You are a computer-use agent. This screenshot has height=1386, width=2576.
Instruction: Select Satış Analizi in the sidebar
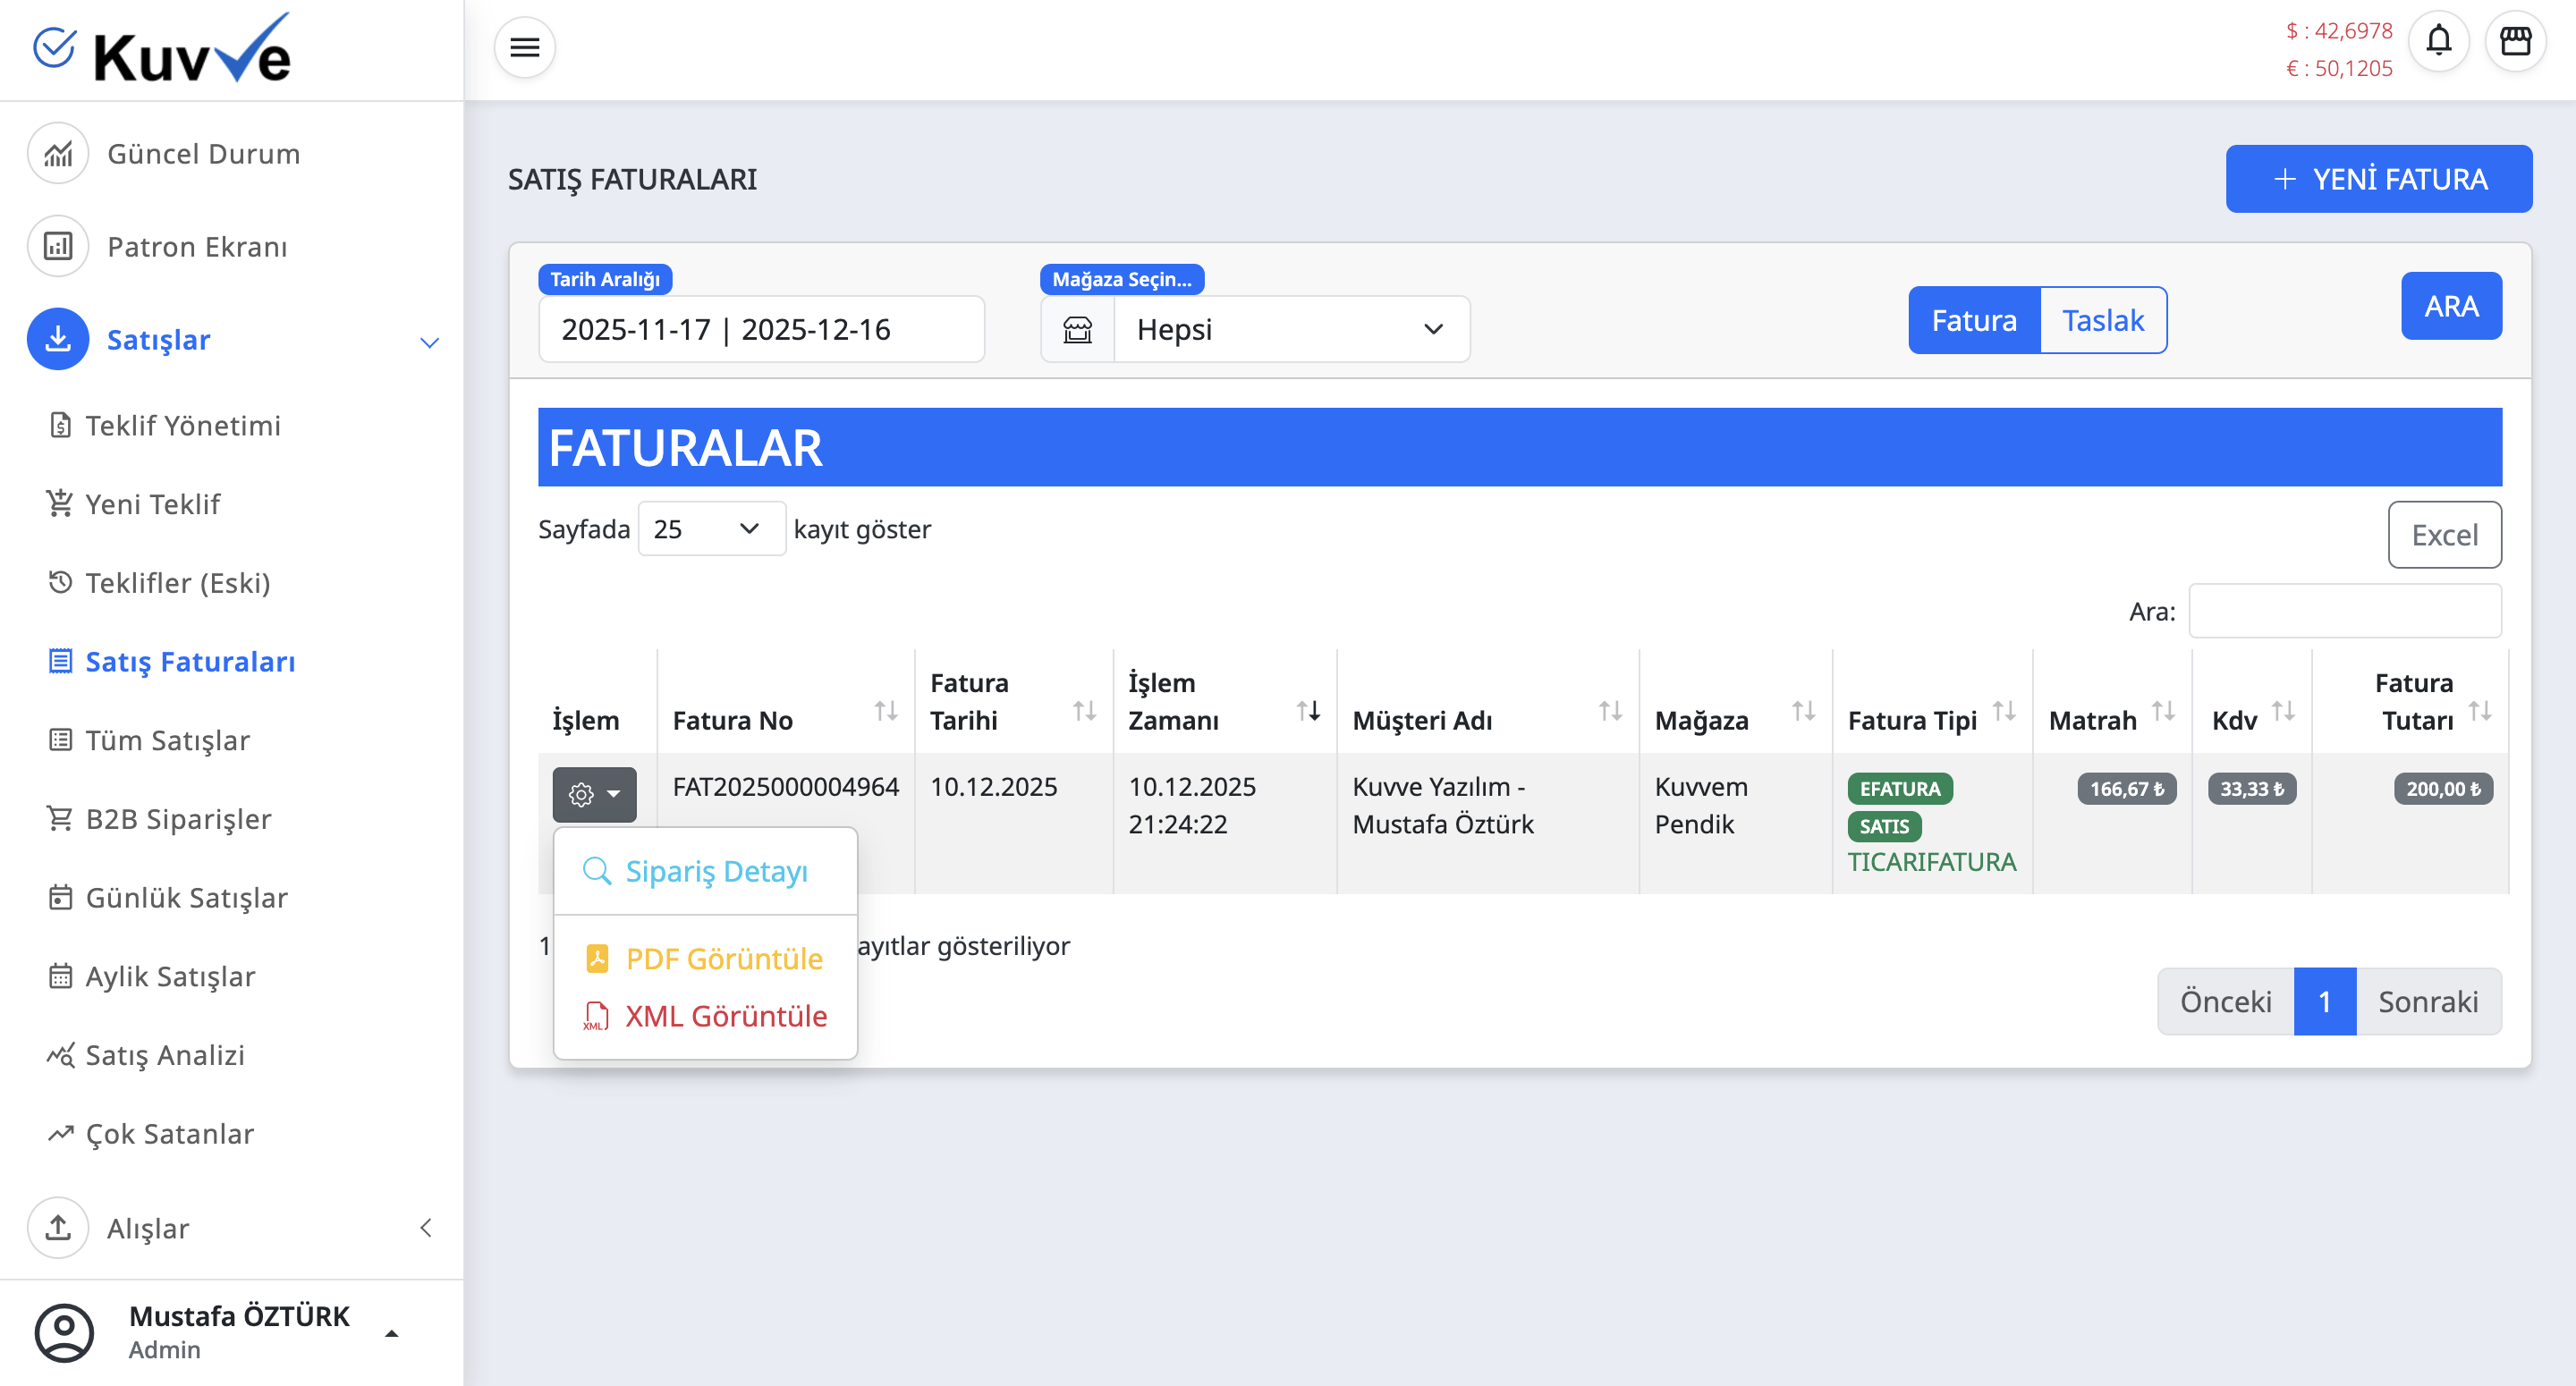[163, 1055]
